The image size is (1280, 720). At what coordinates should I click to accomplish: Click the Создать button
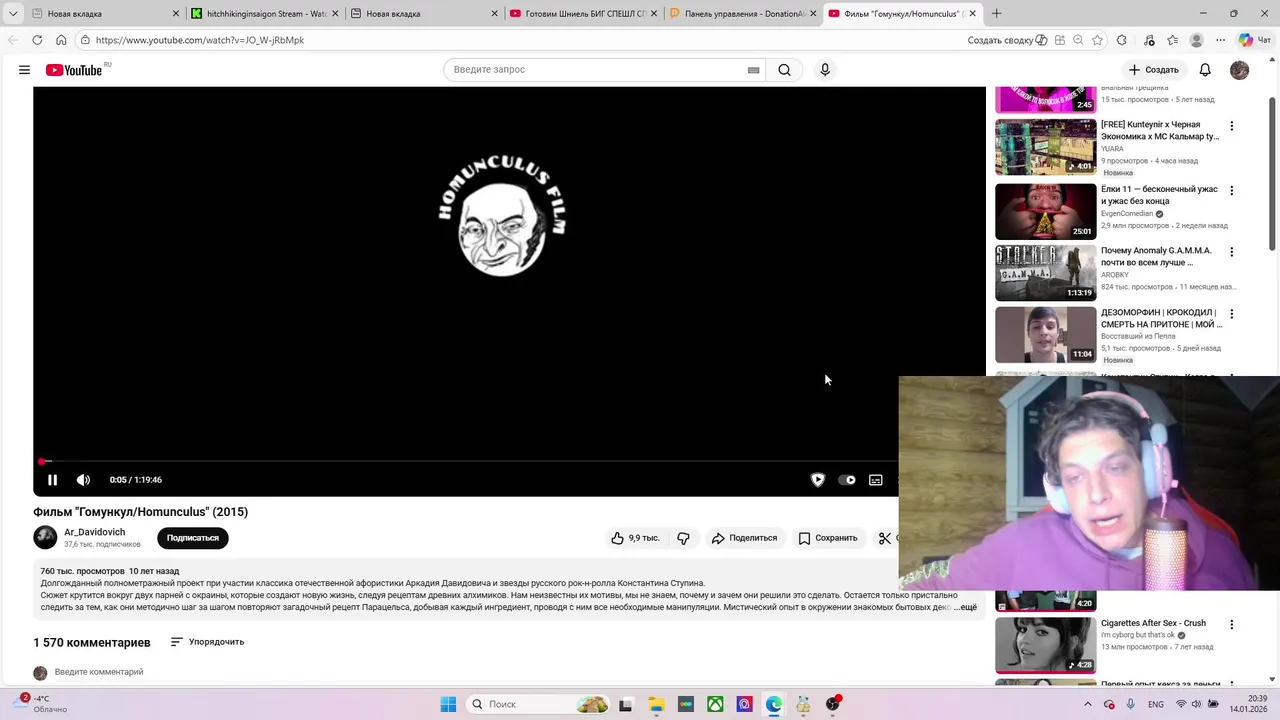(x=1154, y=70)
